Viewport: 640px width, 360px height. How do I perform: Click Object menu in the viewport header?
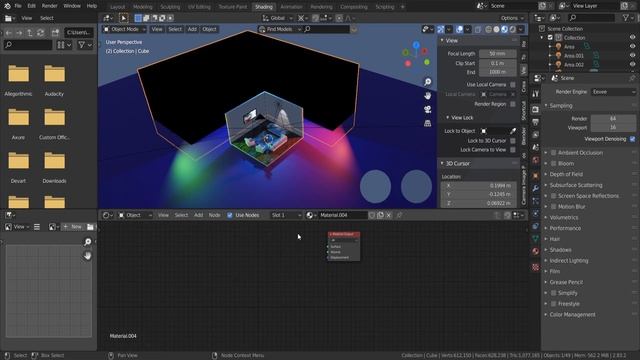click(209, 29)
